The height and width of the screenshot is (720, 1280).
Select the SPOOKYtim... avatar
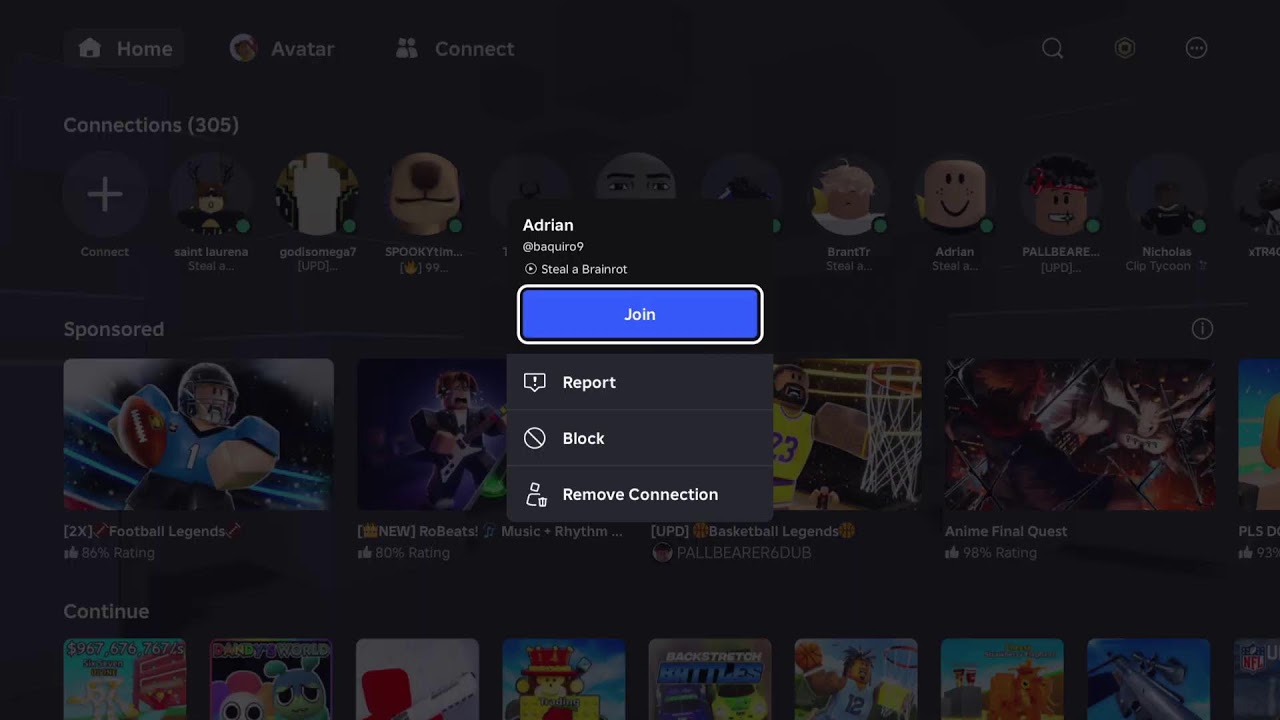424,195
